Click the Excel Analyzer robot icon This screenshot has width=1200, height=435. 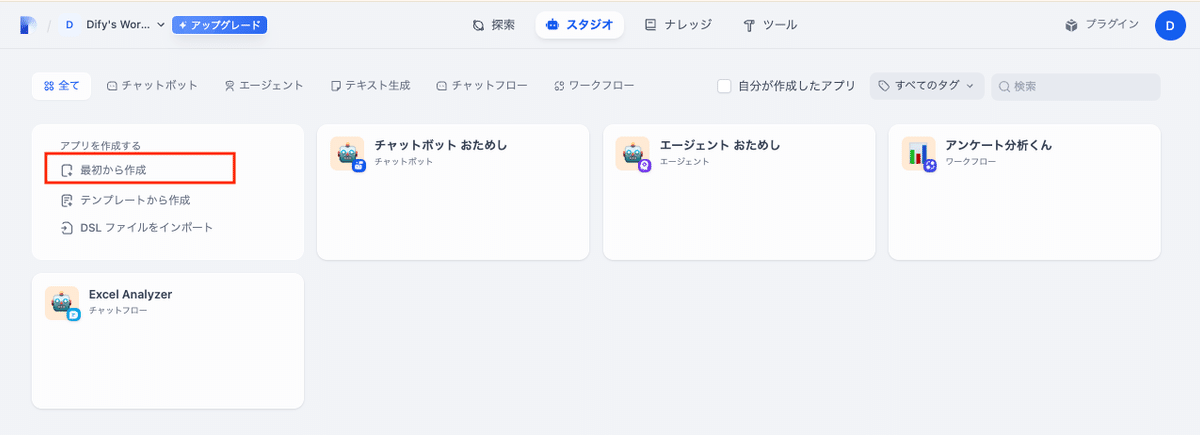click(x=63, y=303)
